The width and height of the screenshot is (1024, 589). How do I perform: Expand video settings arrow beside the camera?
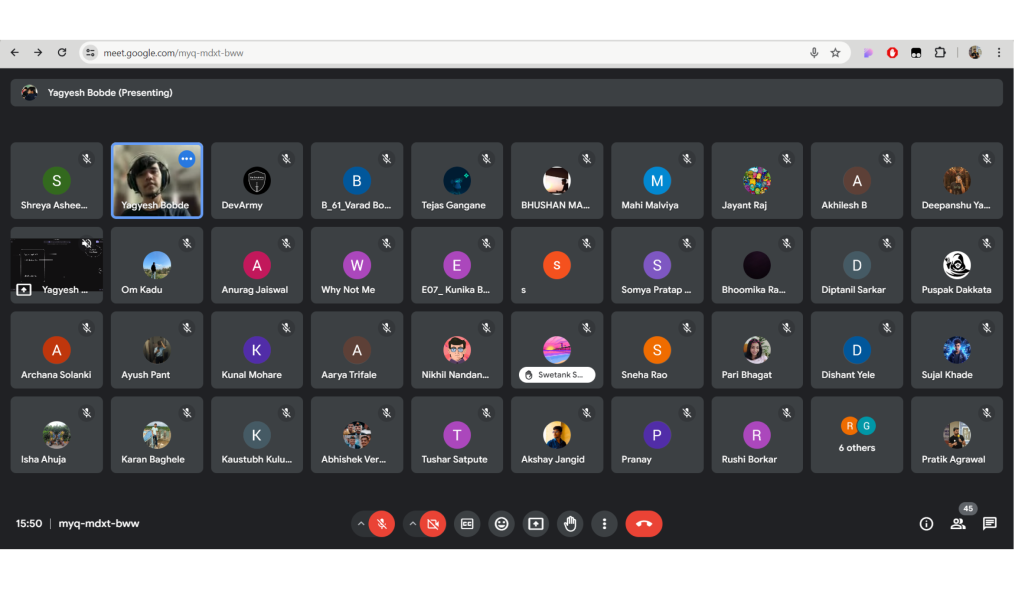(412, 524)
